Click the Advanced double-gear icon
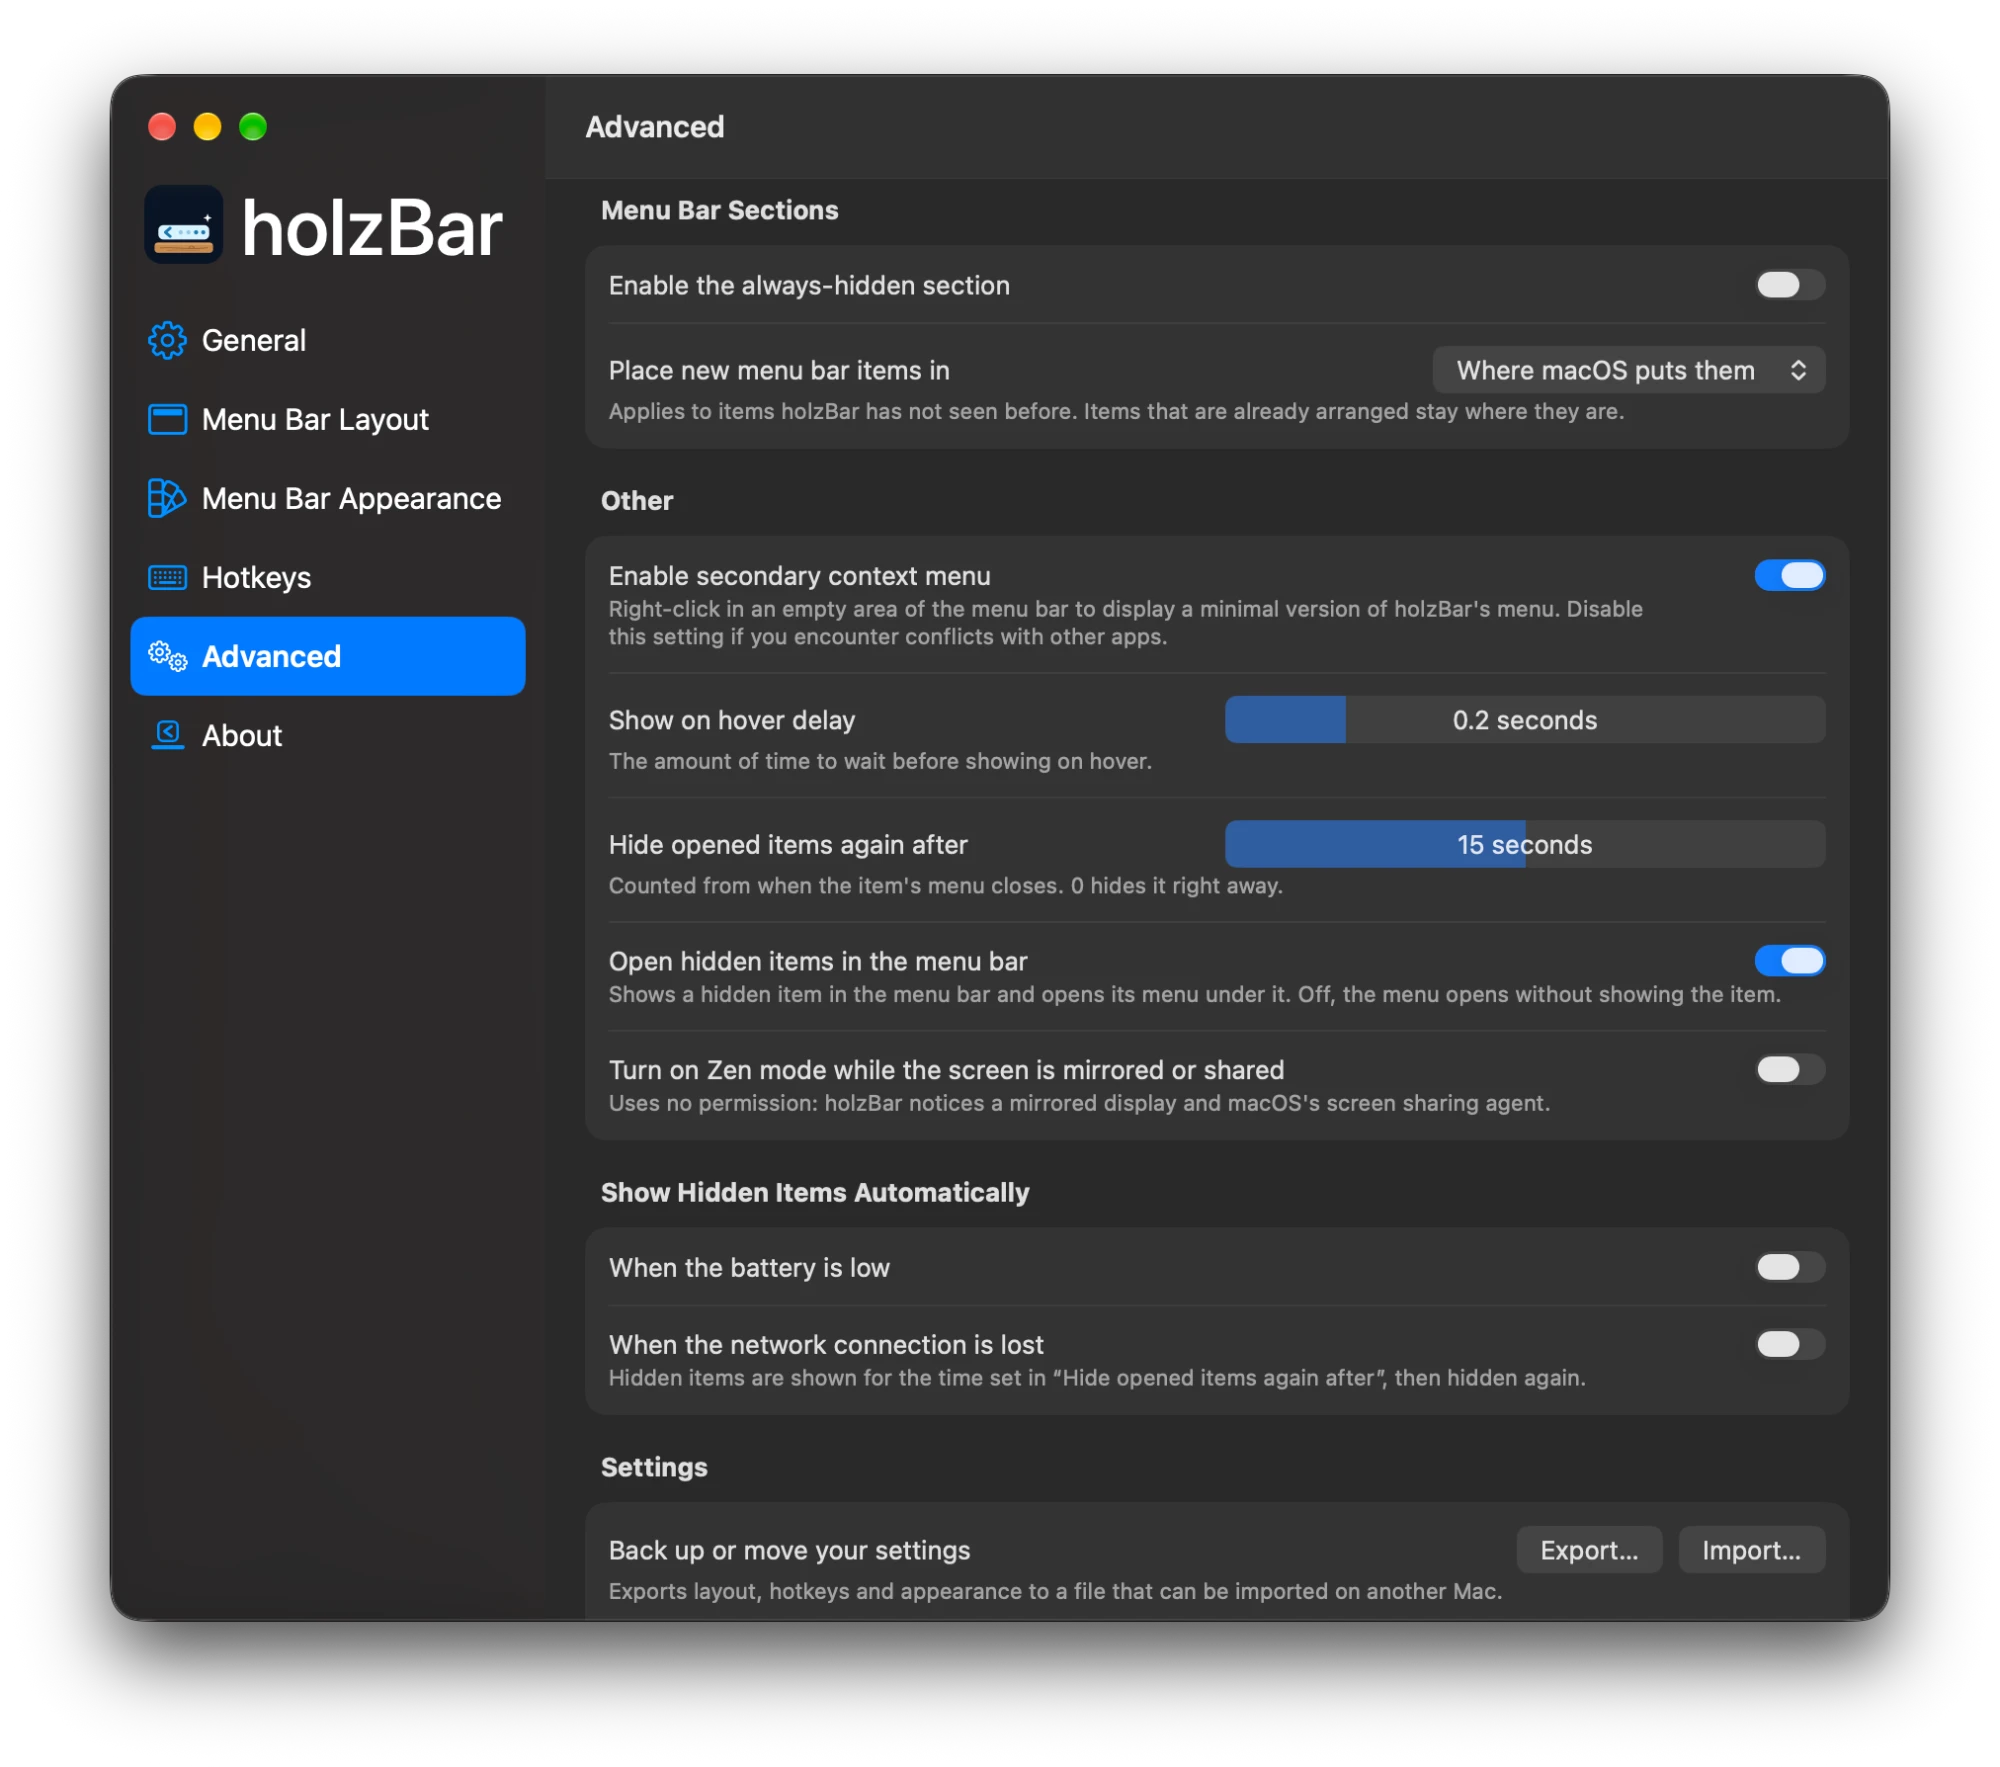This screenshot has width=2000, height=1767. pos(167,657)
